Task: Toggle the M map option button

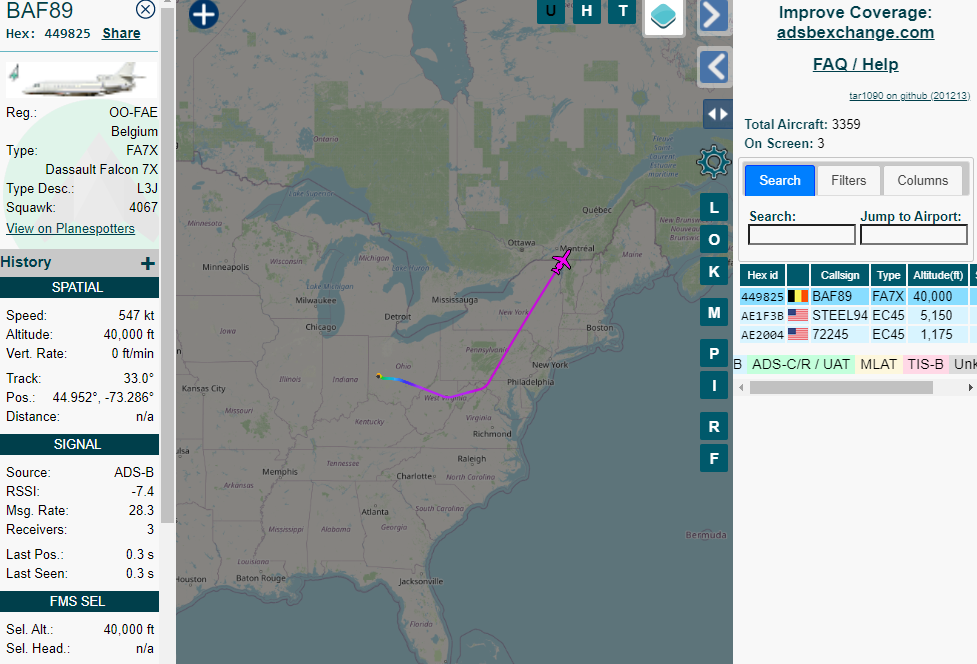Action: click(714, 313)
